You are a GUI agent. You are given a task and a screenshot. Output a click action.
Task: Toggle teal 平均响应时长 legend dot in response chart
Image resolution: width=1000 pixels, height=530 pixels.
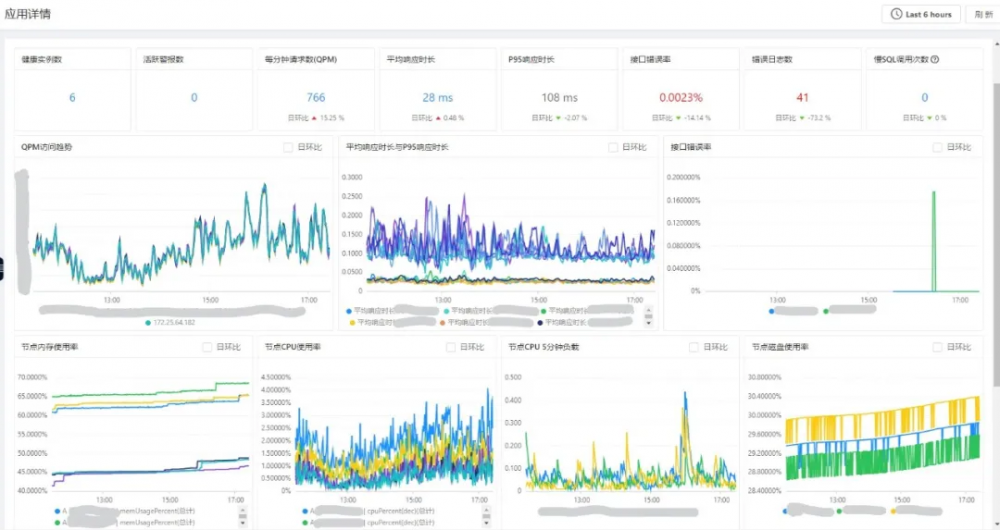[446, 311]
